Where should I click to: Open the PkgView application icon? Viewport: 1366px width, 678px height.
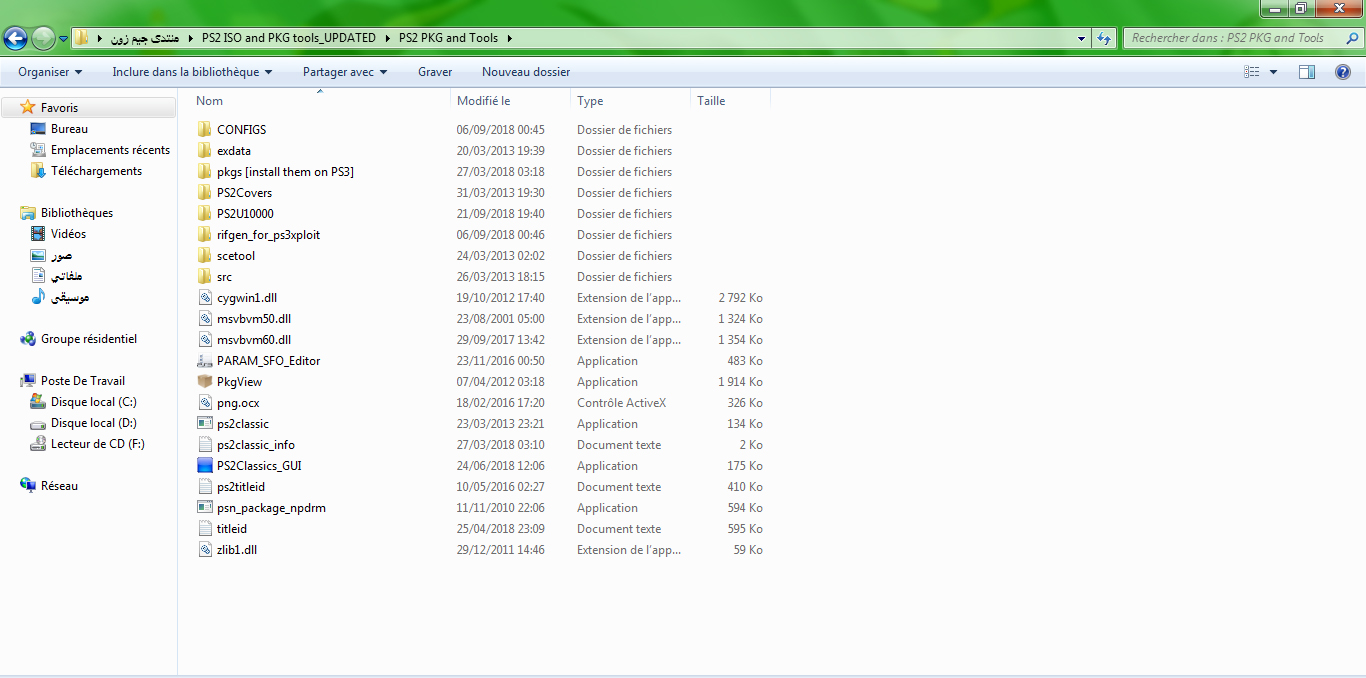pos(205,382)
